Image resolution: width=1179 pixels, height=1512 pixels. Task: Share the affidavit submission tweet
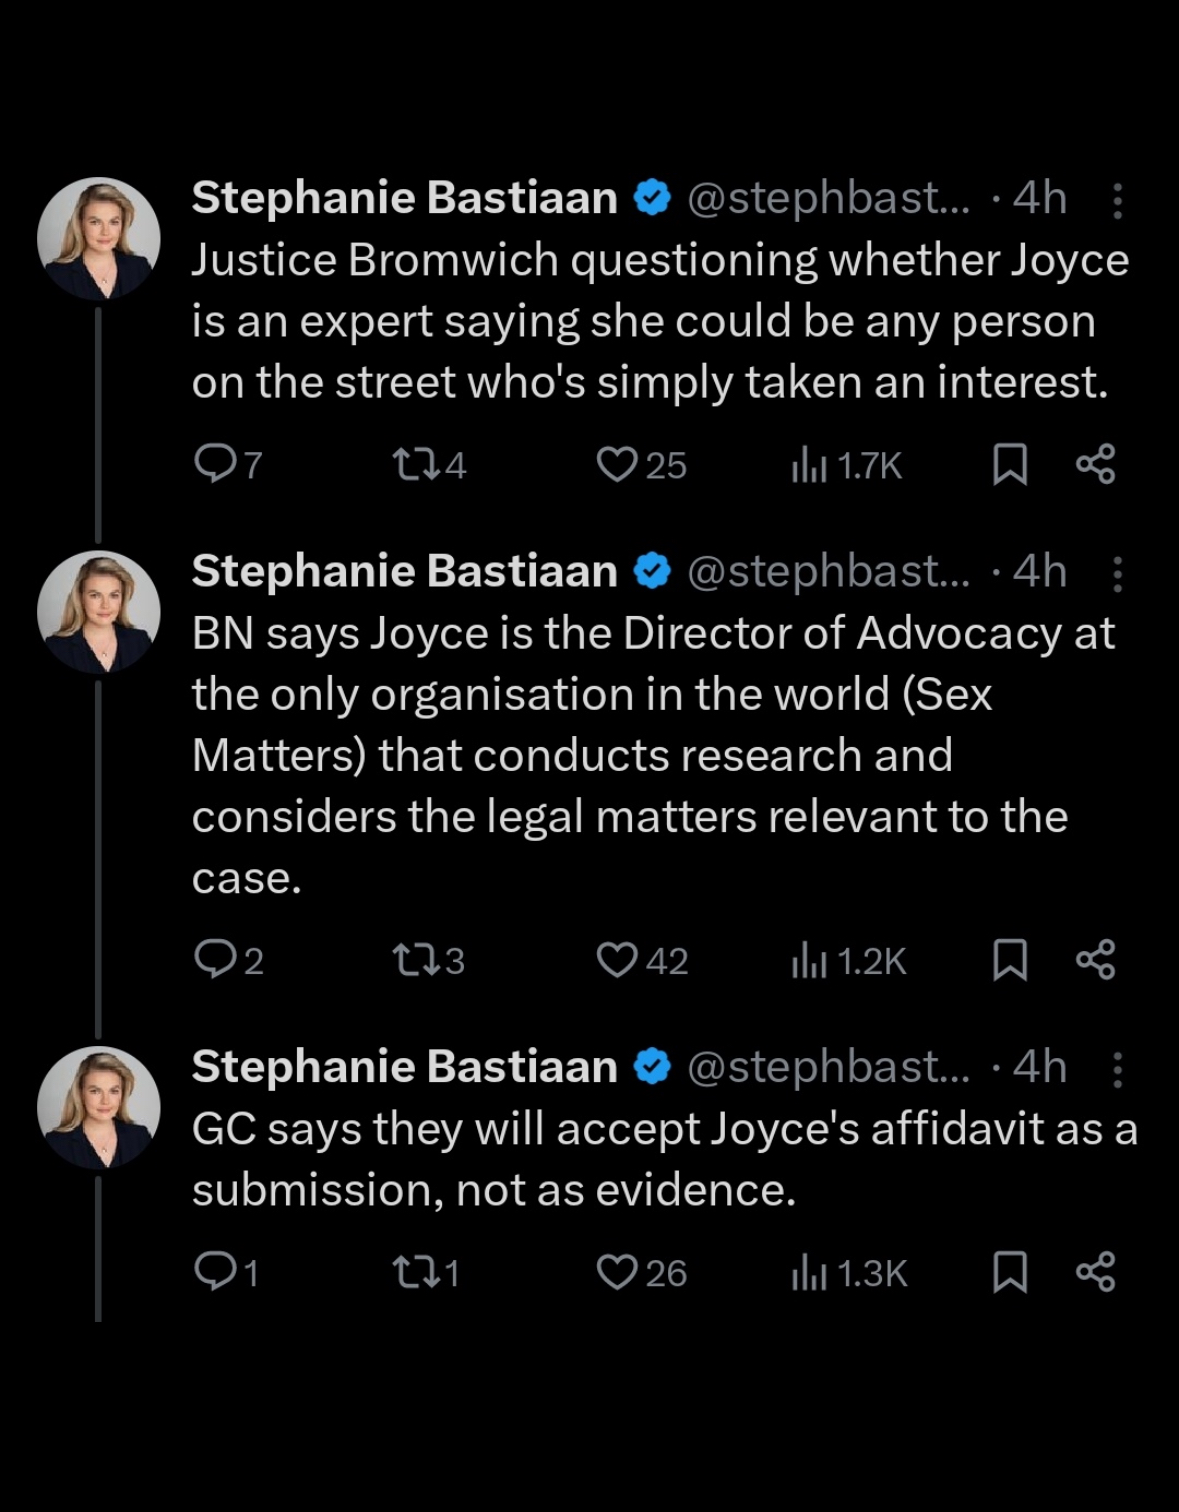click(1095, 1272)
